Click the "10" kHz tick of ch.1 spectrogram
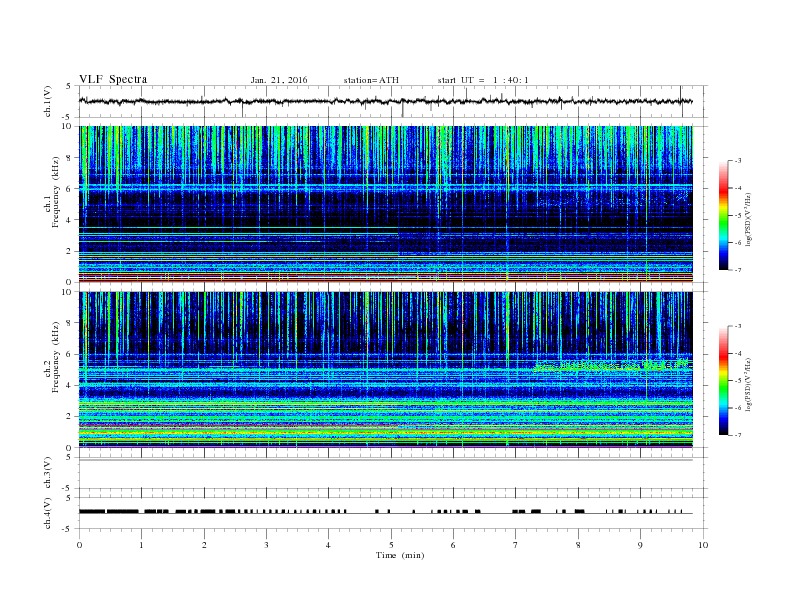Image resolution: width=792 pixels, height=612 pixels. coord(67,126)
